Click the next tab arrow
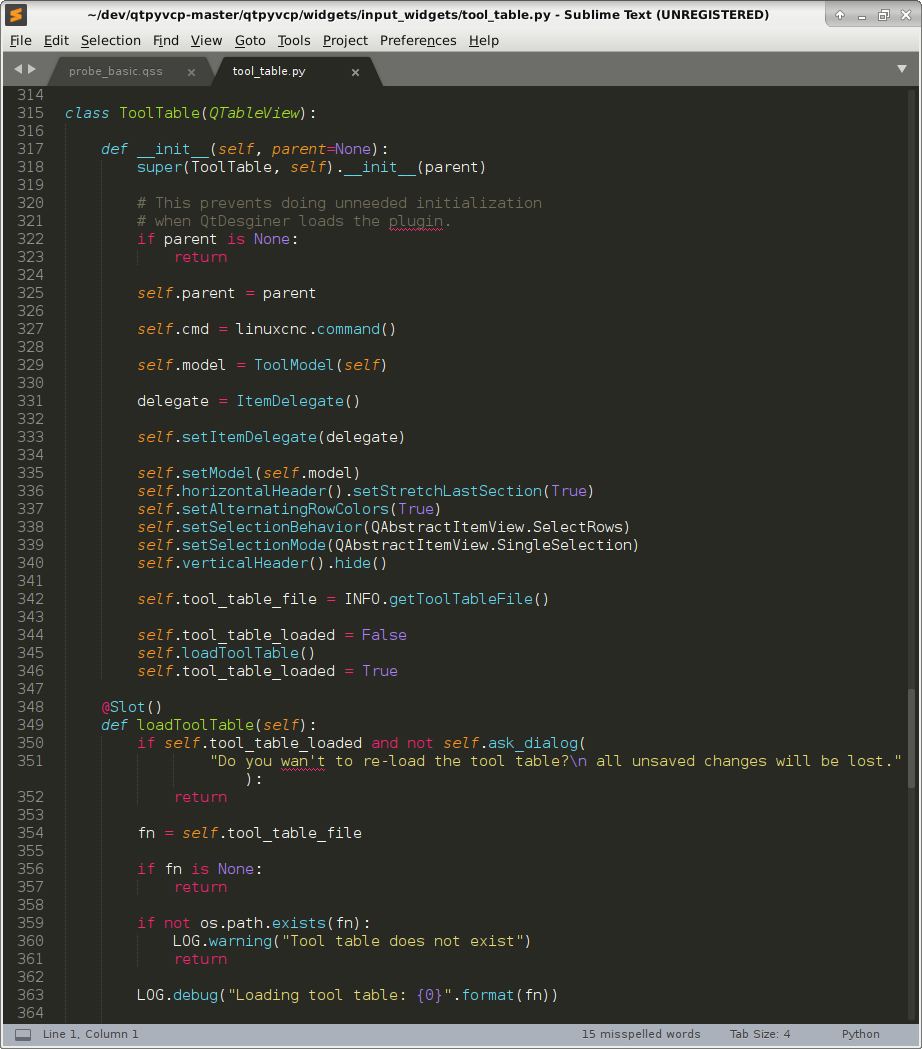Viewport: 922px width, 1049px height. tap(31, 69)
